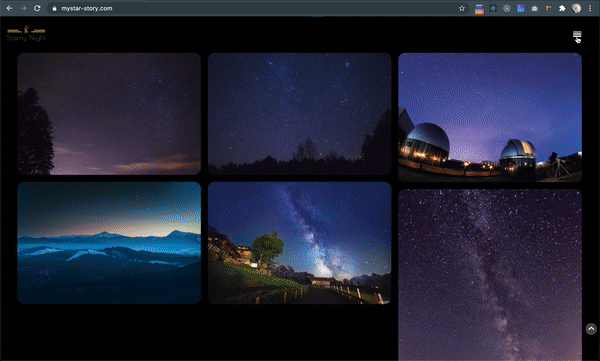Bookmark this page with the star icon
Screen dimensions: 600x361
pos(462,8)
